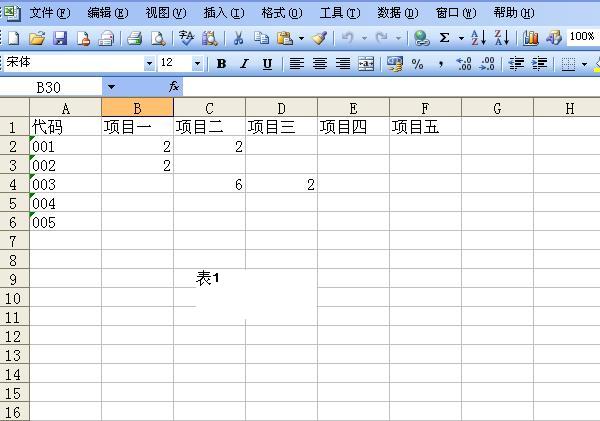Select column B header
This screenshot has width=600, height=421.
coord(137,108)
